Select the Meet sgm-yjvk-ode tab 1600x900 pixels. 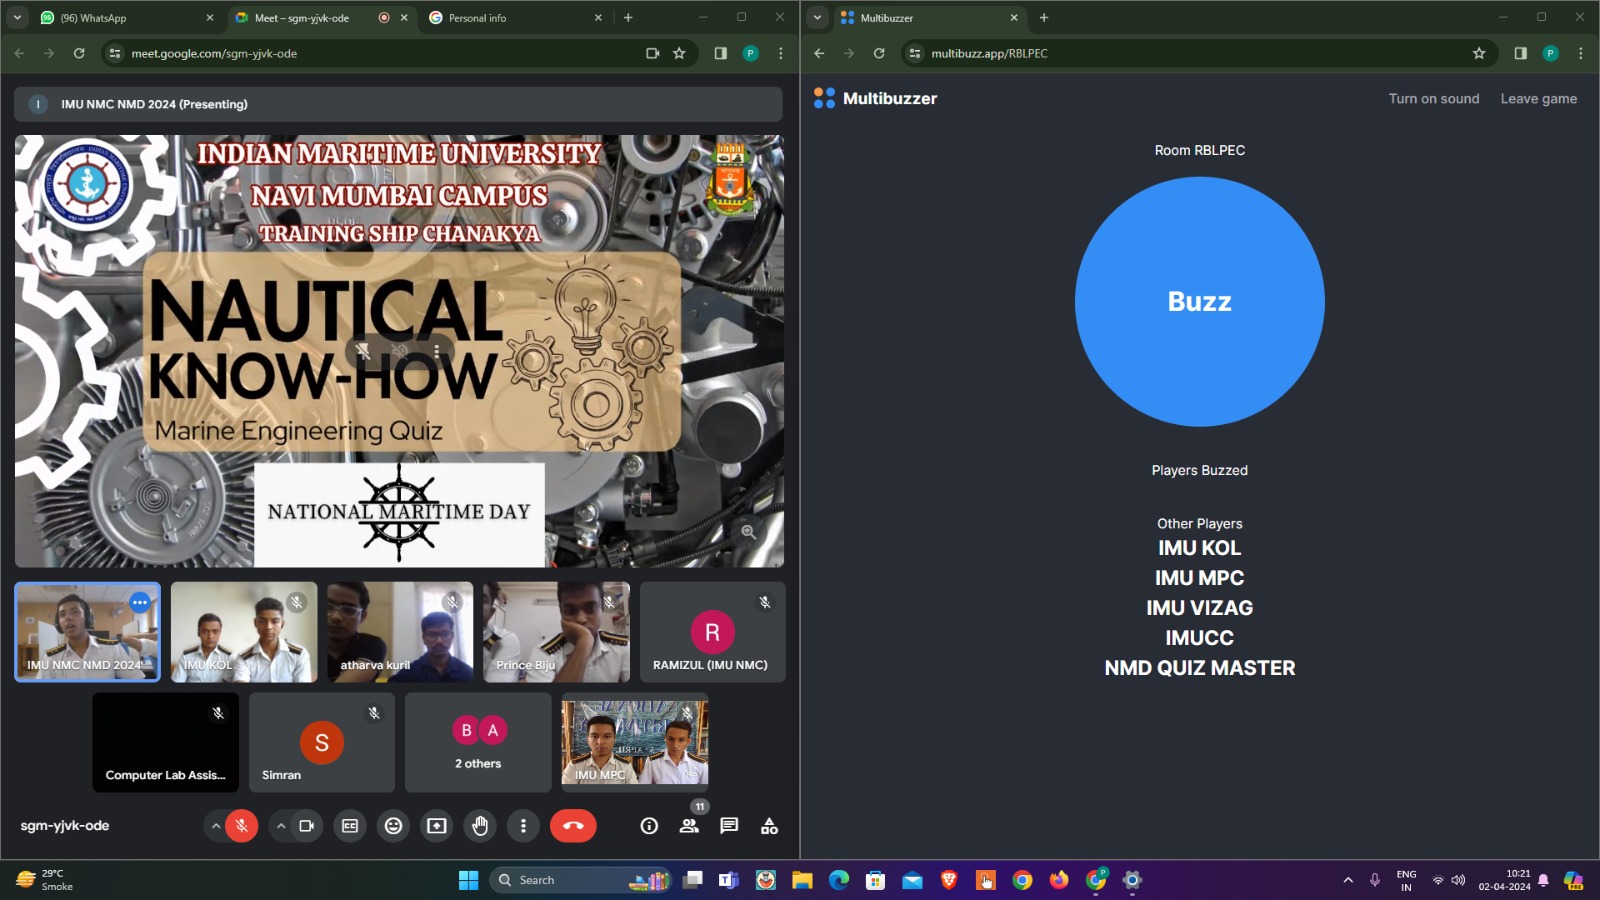click(322, 18)
